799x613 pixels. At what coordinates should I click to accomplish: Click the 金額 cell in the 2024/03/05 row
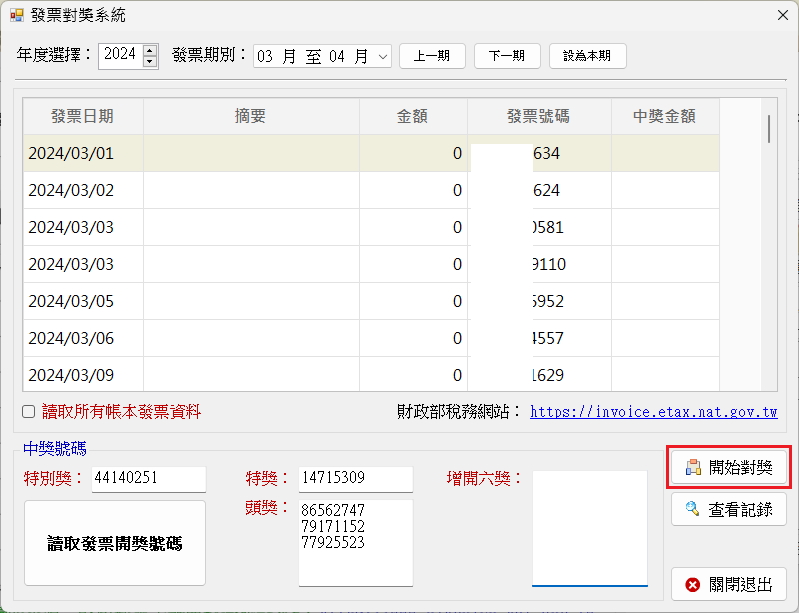413,301
